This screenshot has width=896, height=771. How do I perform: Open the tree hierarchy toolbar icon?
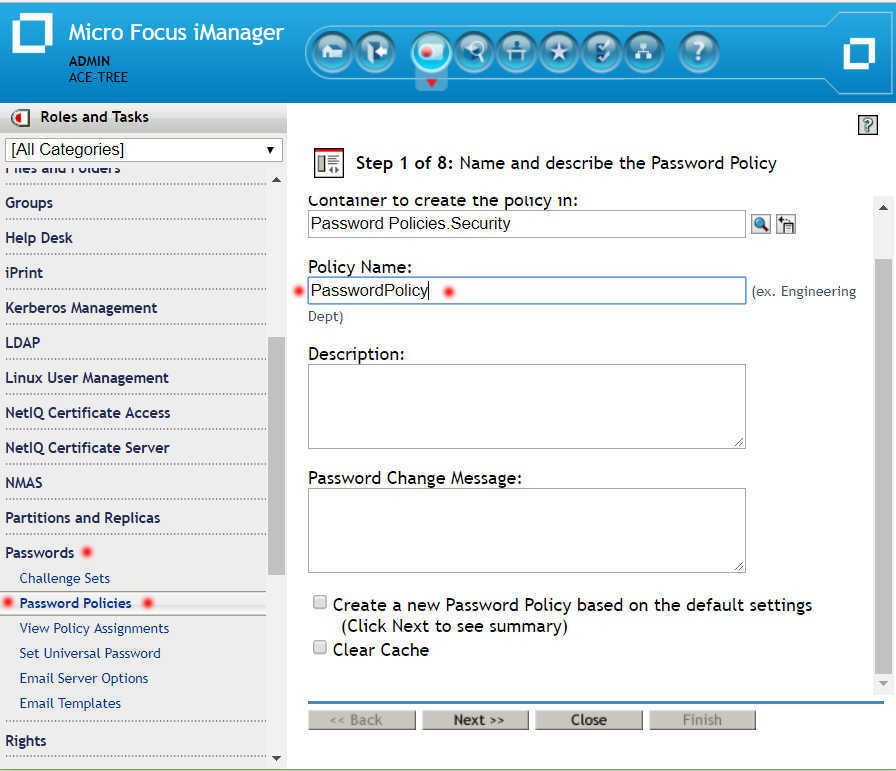[643, 53]
